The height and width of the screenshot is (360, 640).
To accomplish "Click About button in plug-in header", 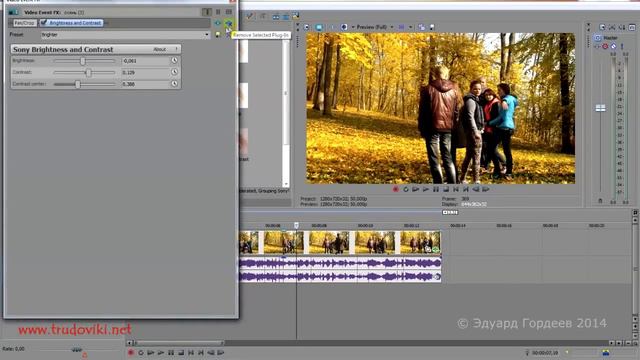I will coord(160,49).
